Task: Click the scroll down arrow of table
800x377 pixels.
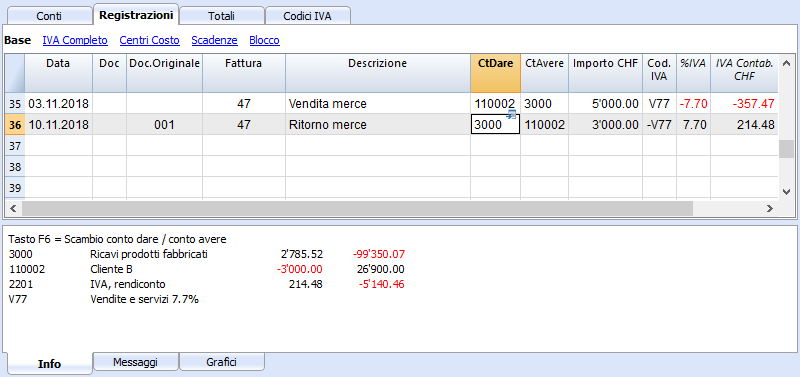Action: [x=786, y=191]
